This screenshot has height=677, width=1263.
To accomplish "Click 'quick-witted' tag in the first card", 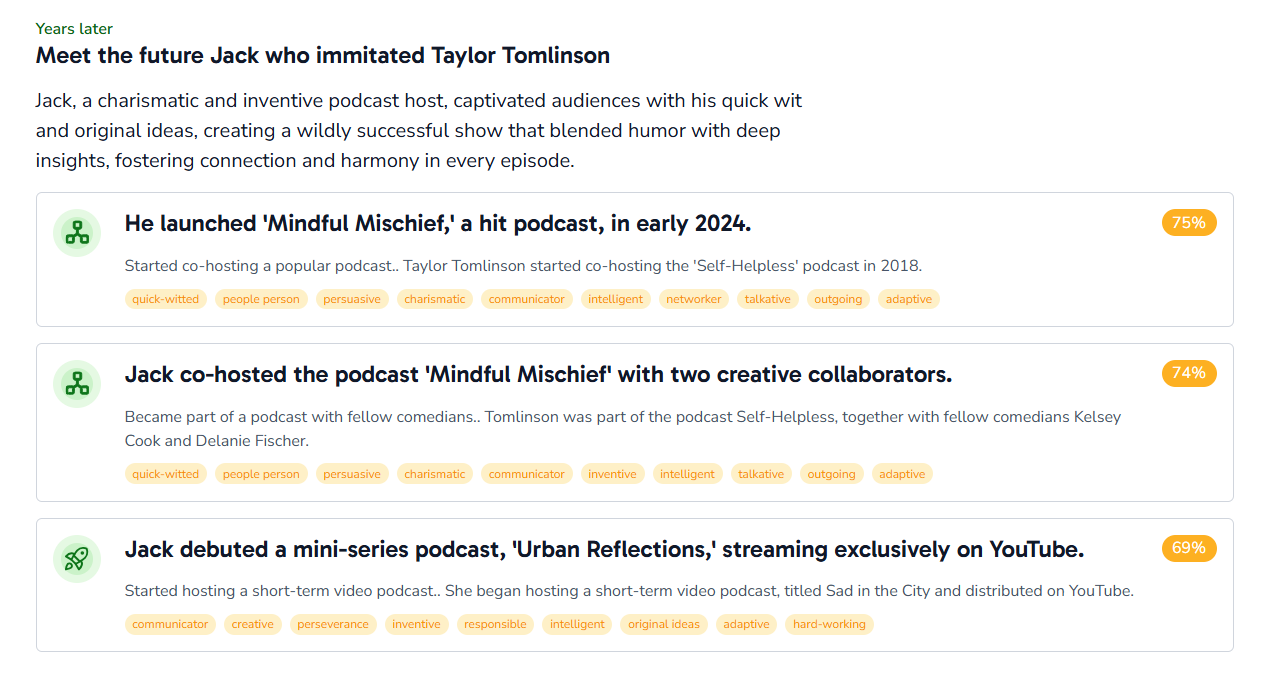I will pyautogui.click(x=165, y=299).
